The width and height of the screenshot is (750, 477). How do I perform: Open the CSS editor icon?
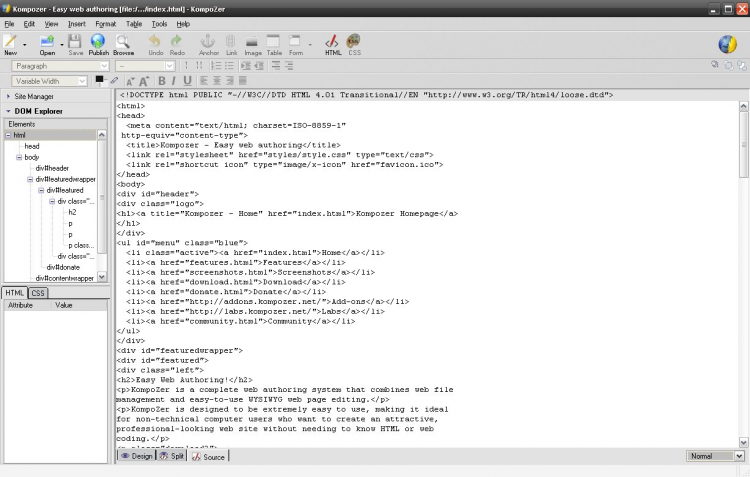pyautogui.click(x=354, y=42)
